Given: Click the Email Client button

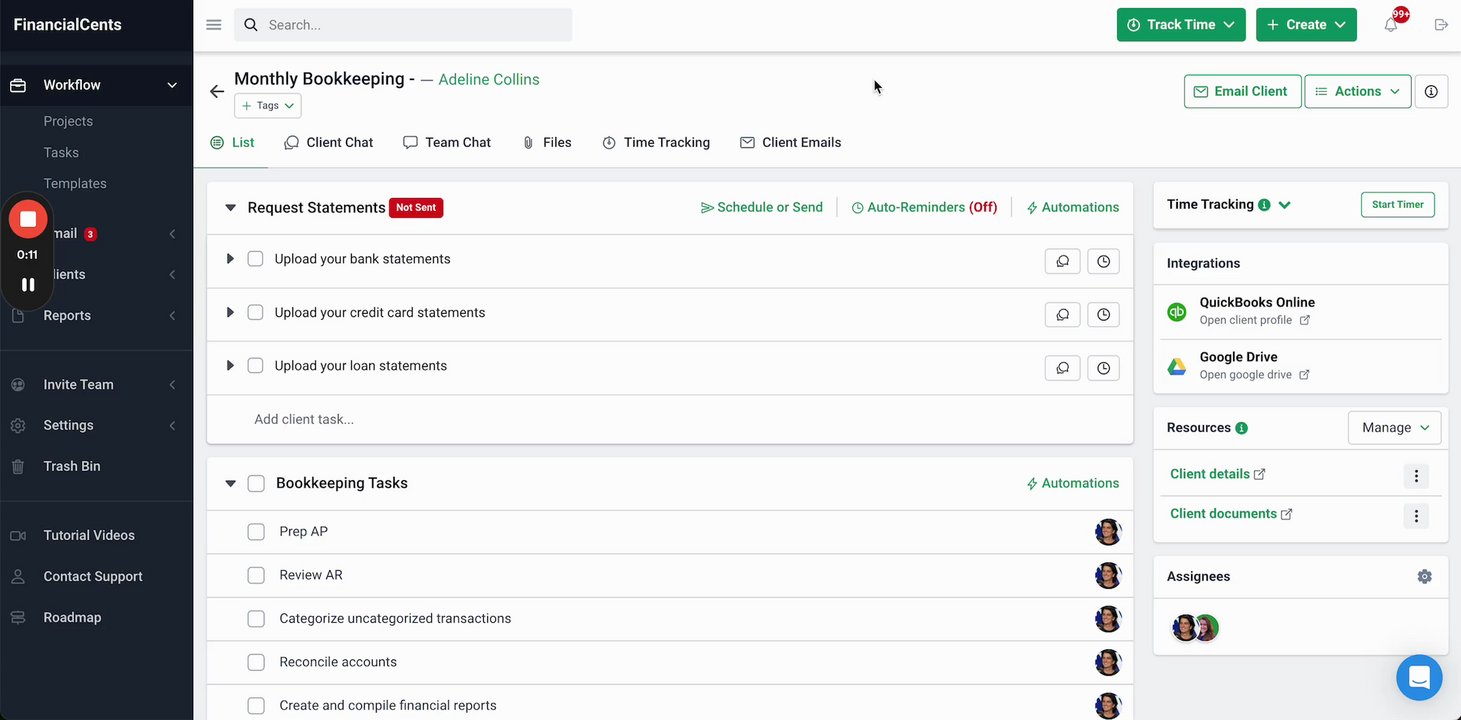Looking at the screenshot, I should tap(1242, 91).
